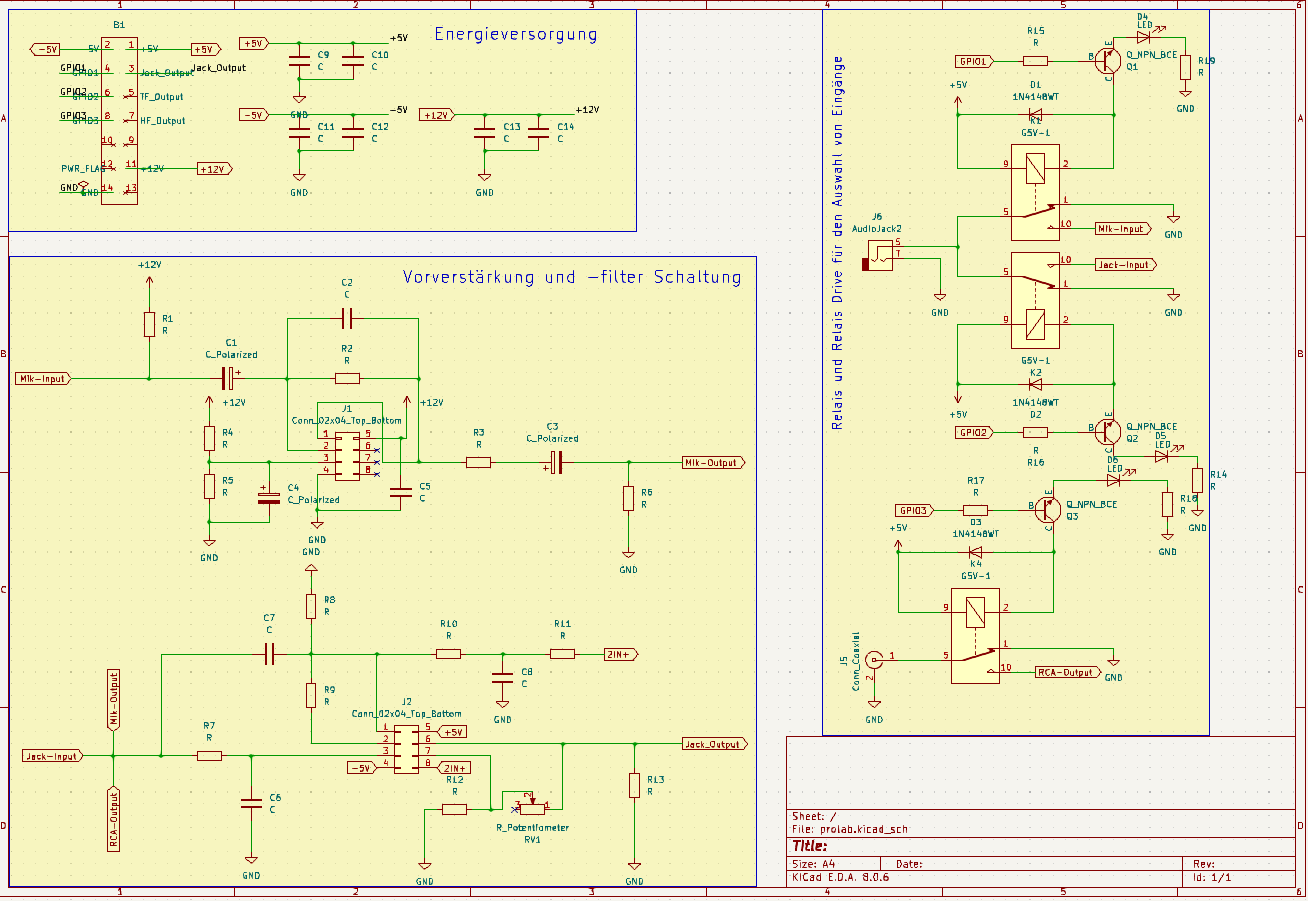
Task: Select capacitor C9 in power section
Action: point(298,61)
